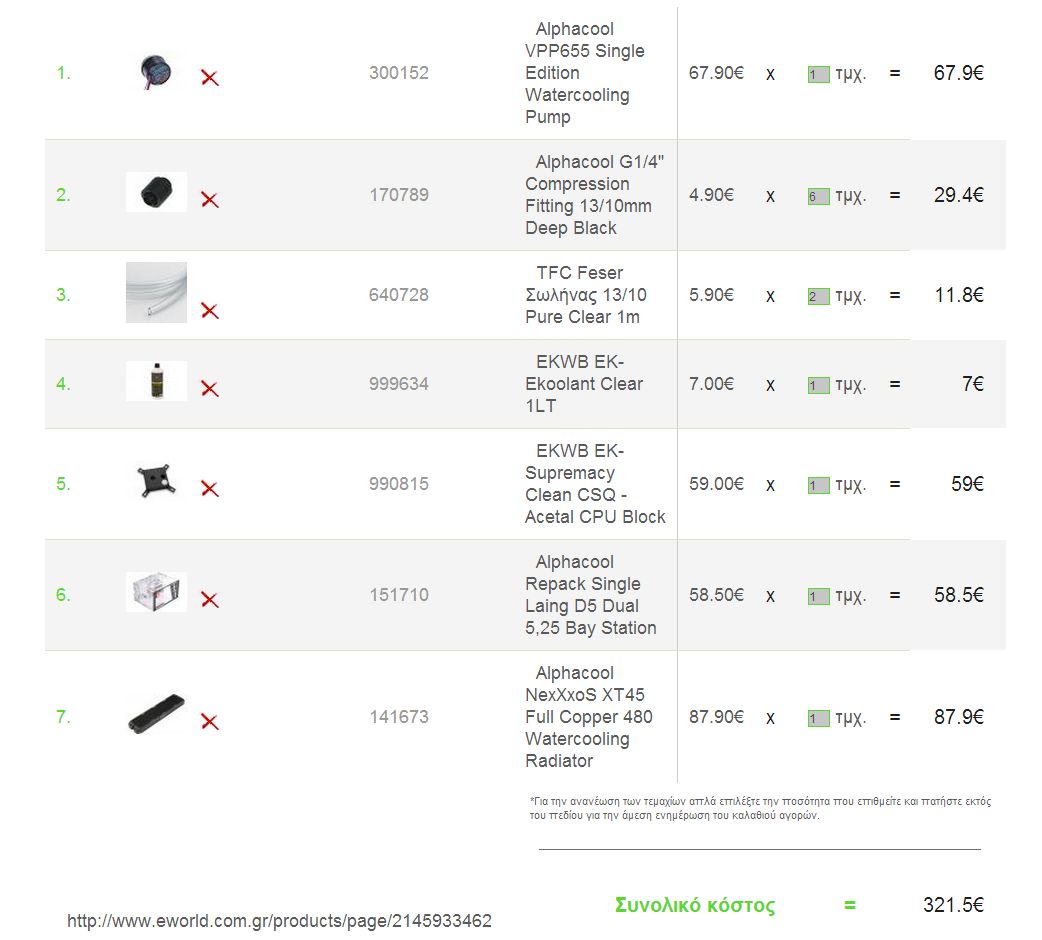The image size is (1042, 940).
Task: View the TFC Feser clear tubing thumbnail
Action: pyautogui.click(x=156, y=292)
